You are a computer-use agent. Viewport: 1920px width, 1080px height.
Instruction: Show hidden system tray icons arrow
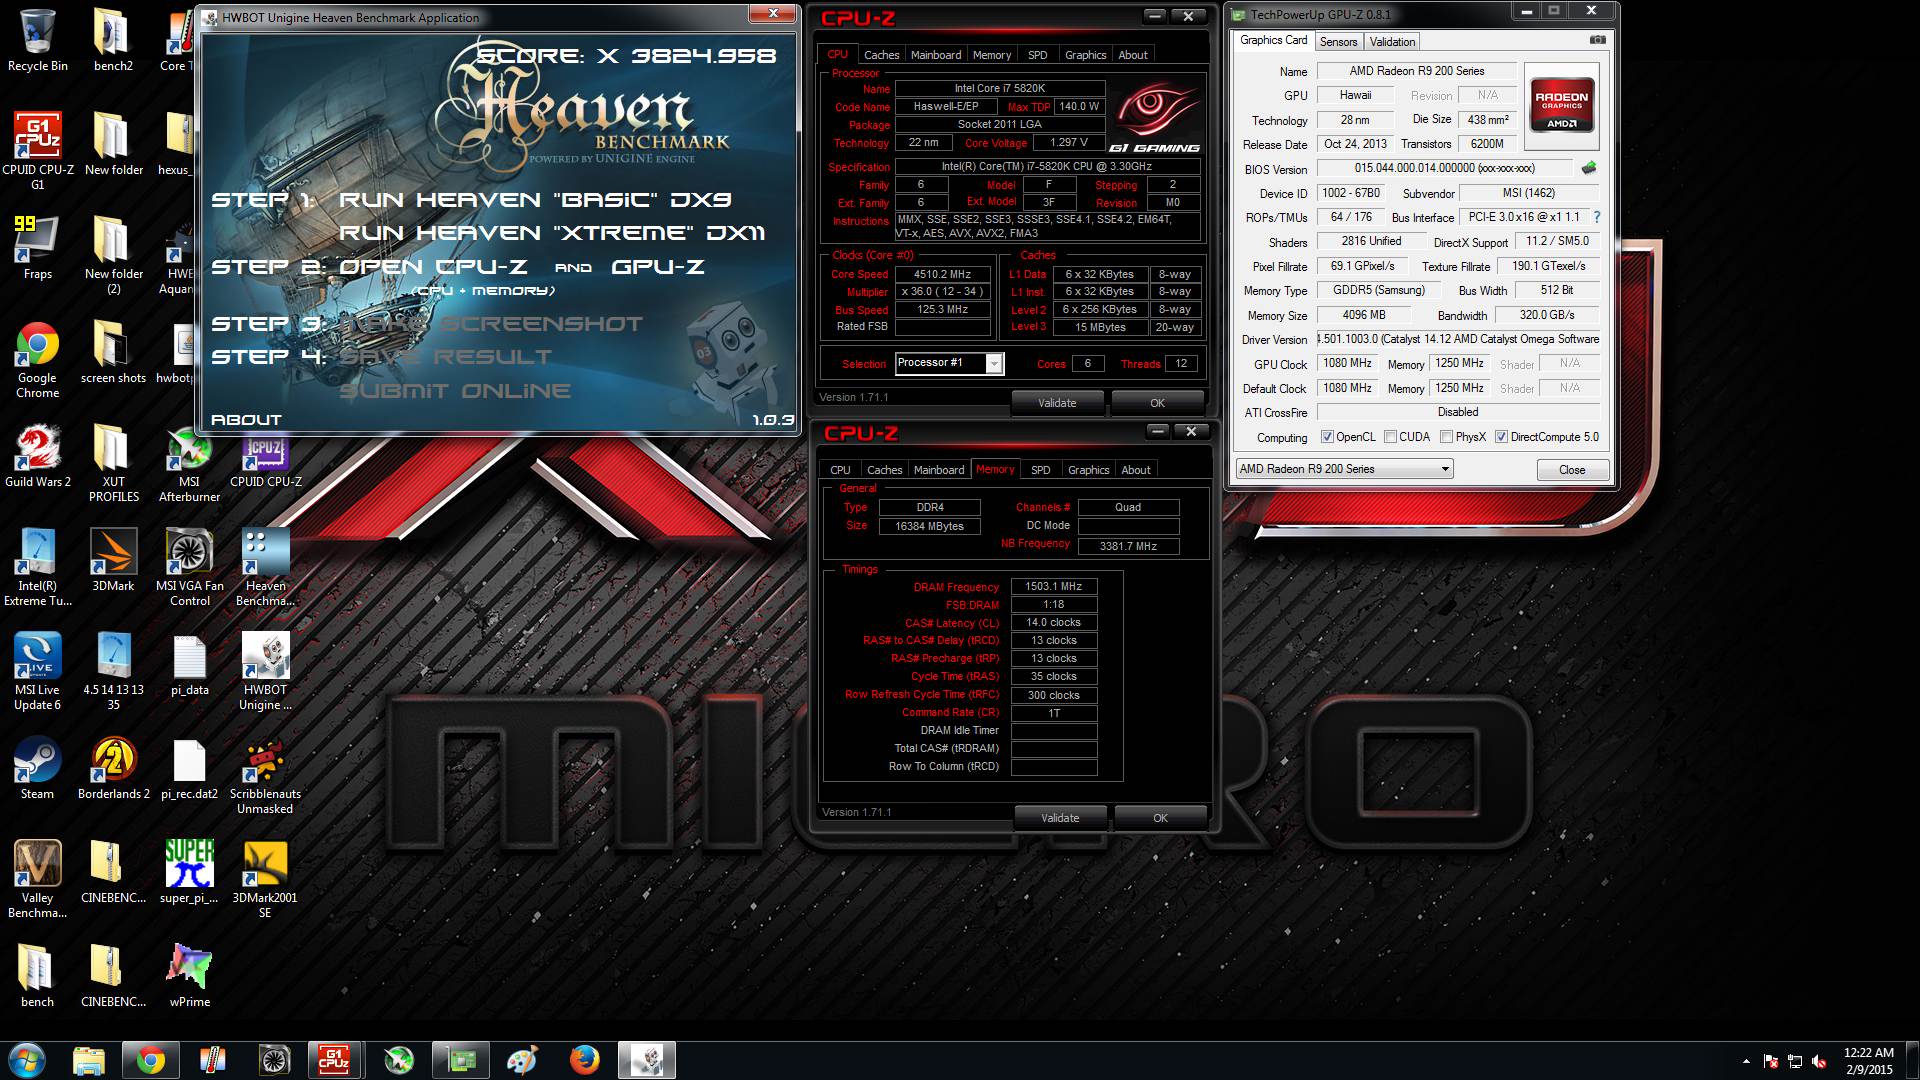[1746, 1061]
